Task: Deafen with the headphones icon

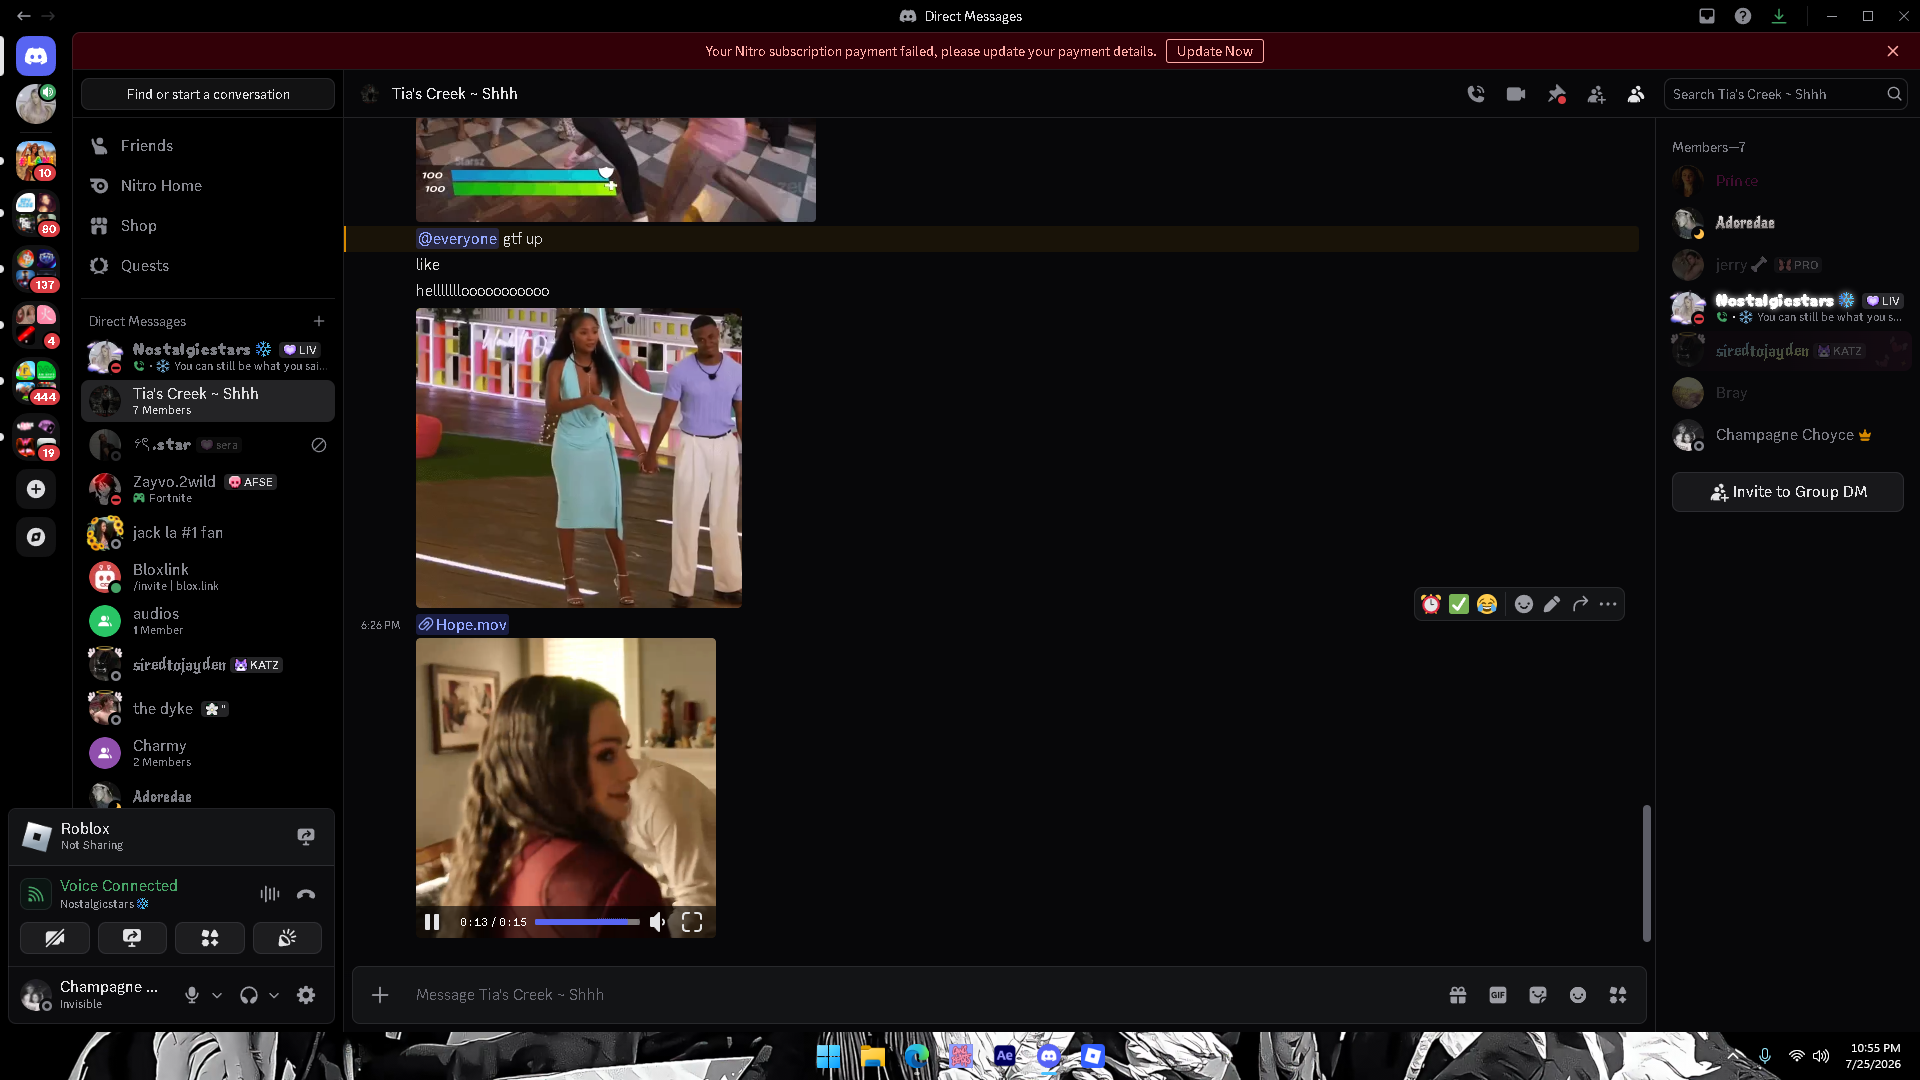Action: pyautogui.click(x=249, y=995)
